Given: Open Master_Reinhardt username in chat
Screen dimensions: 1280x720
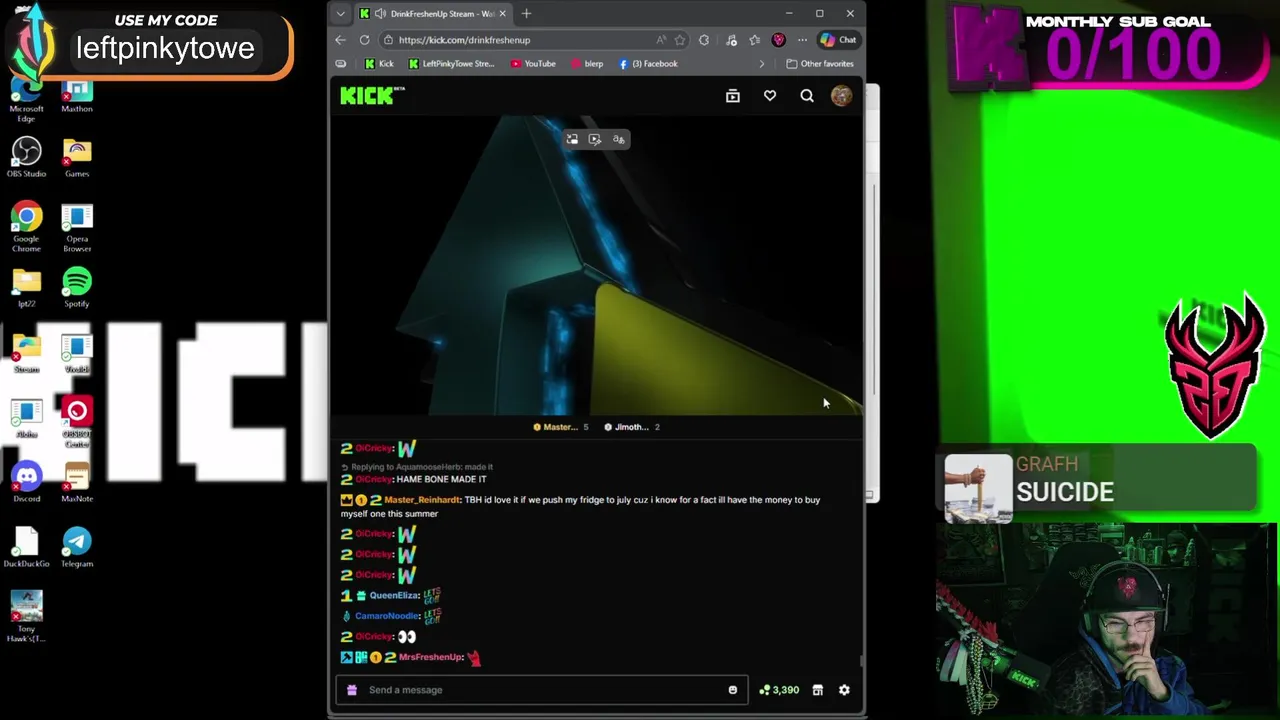Looking at the screenshot, I should pyautogui.click(x=422, y=500).
